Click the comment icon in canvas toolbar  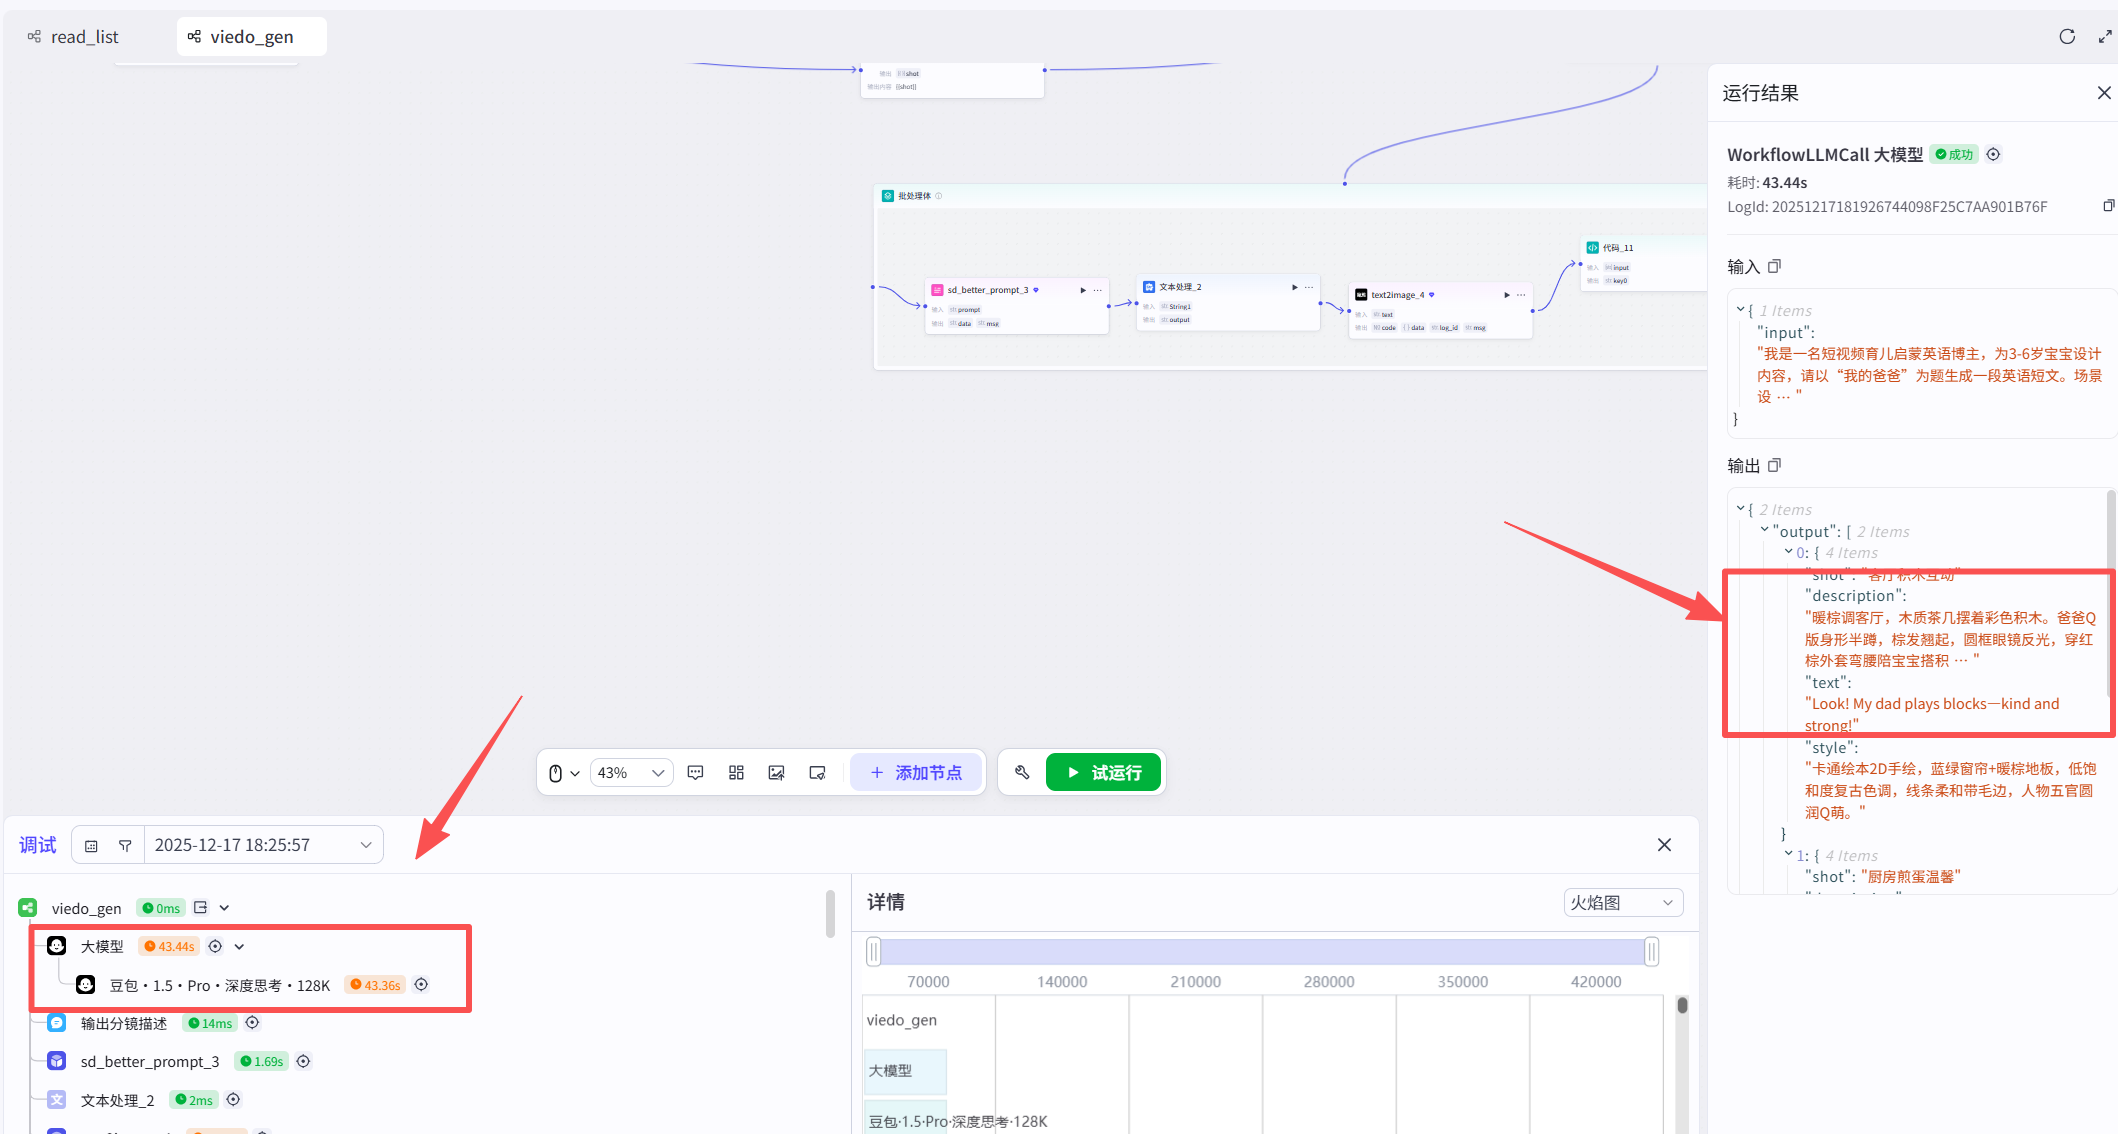[696, 773]
